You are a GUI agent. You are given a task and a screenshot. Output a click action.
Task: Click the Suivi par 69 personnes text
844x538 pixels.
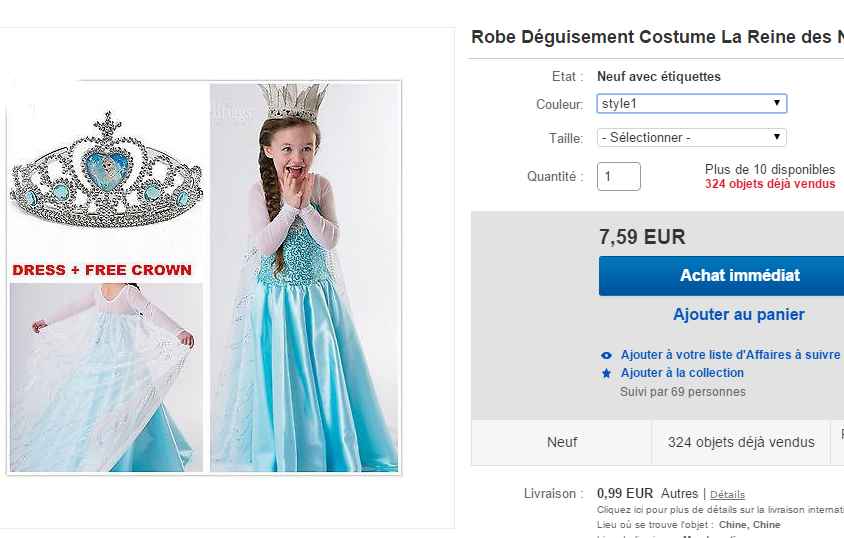[682, 392]
